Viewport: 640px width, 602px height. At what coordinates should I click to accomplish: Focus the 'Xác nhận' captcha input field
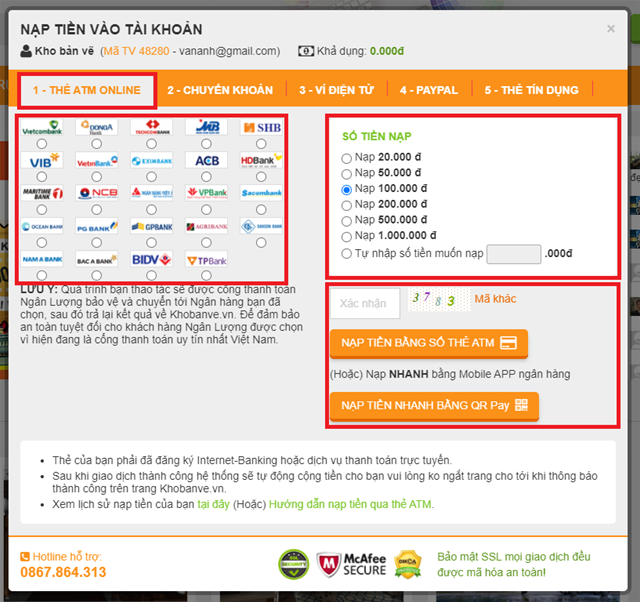click(365, 303)
